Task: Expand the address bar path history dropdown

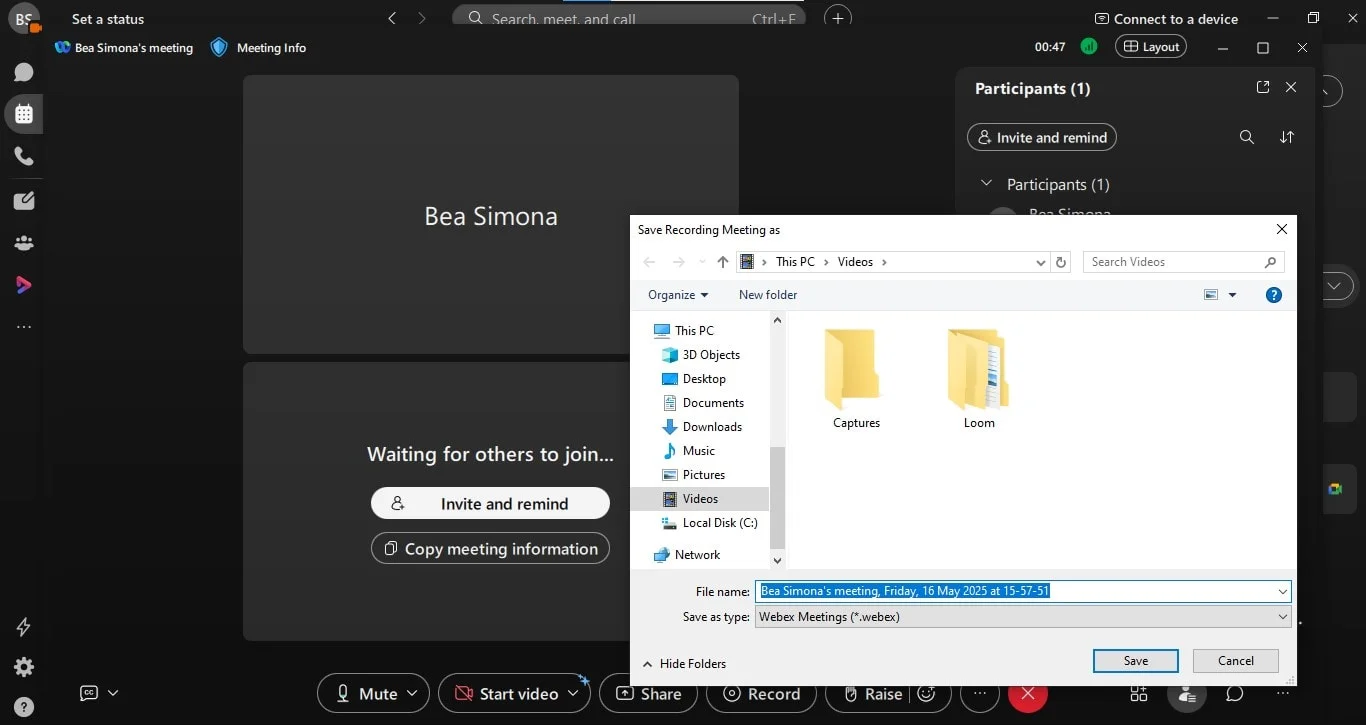Action: tap(1041, 262)
